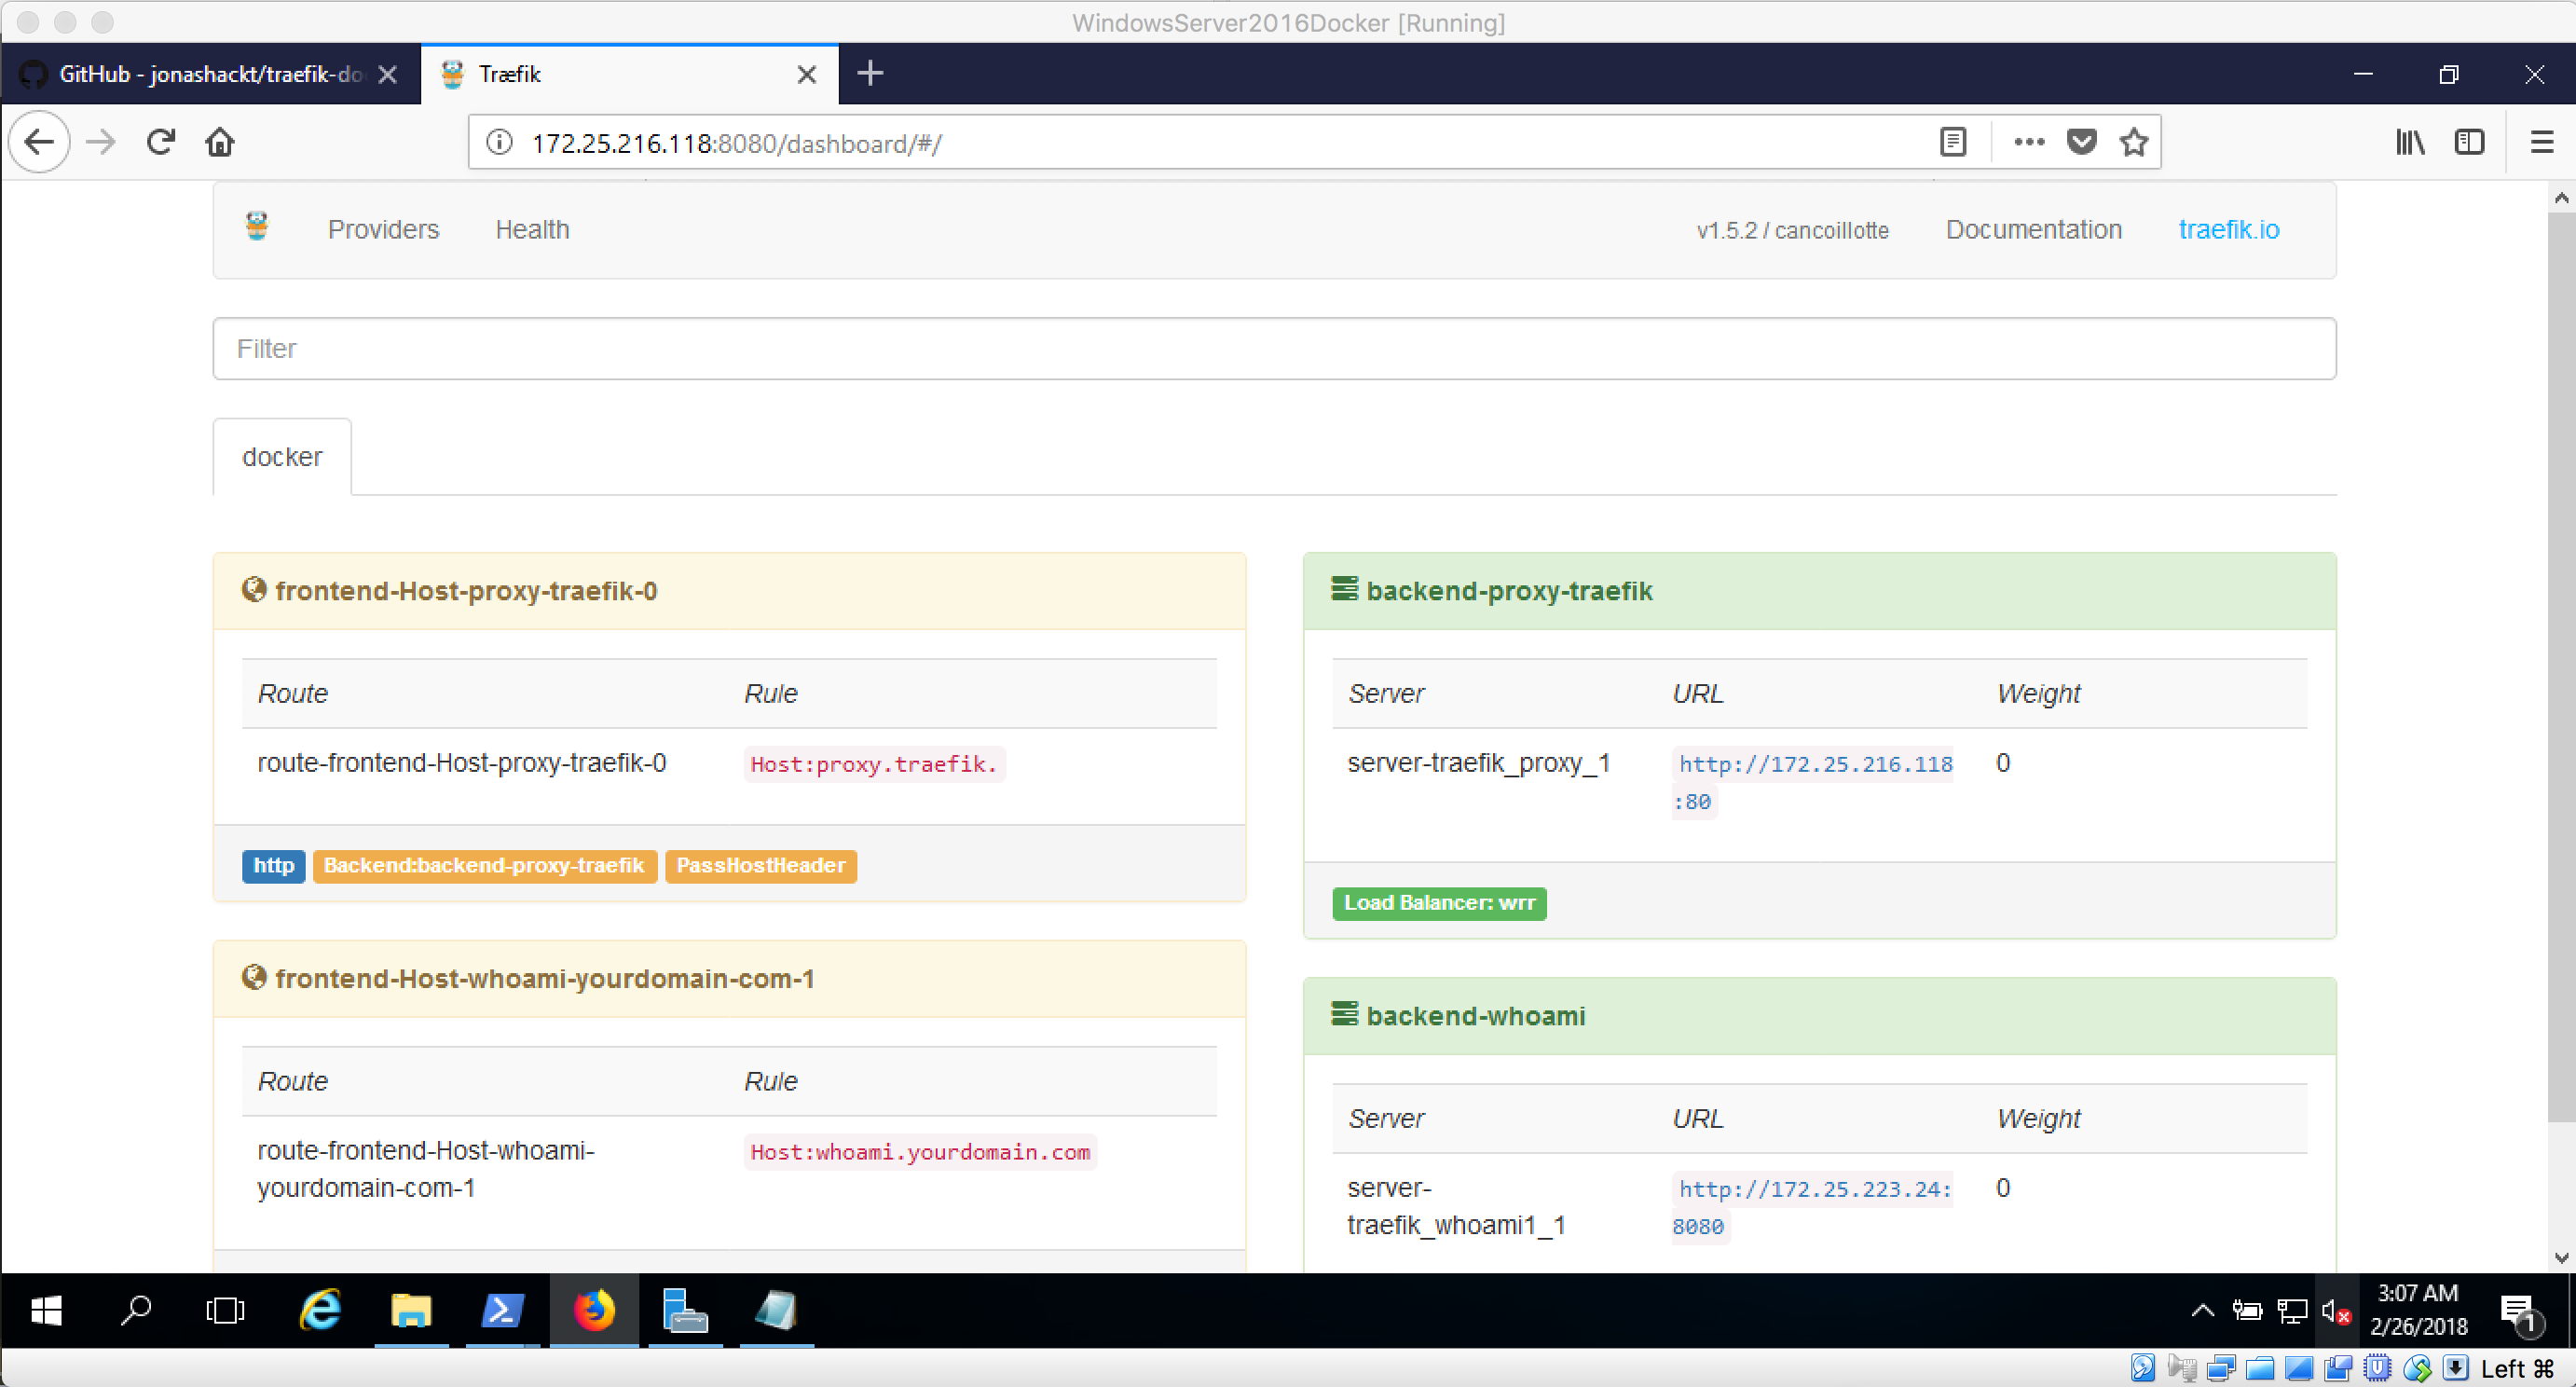This screenshot has width=2576, height=1387.
Task: Open PowerShell from the taskbar
Action: [x=502, y=1310]
